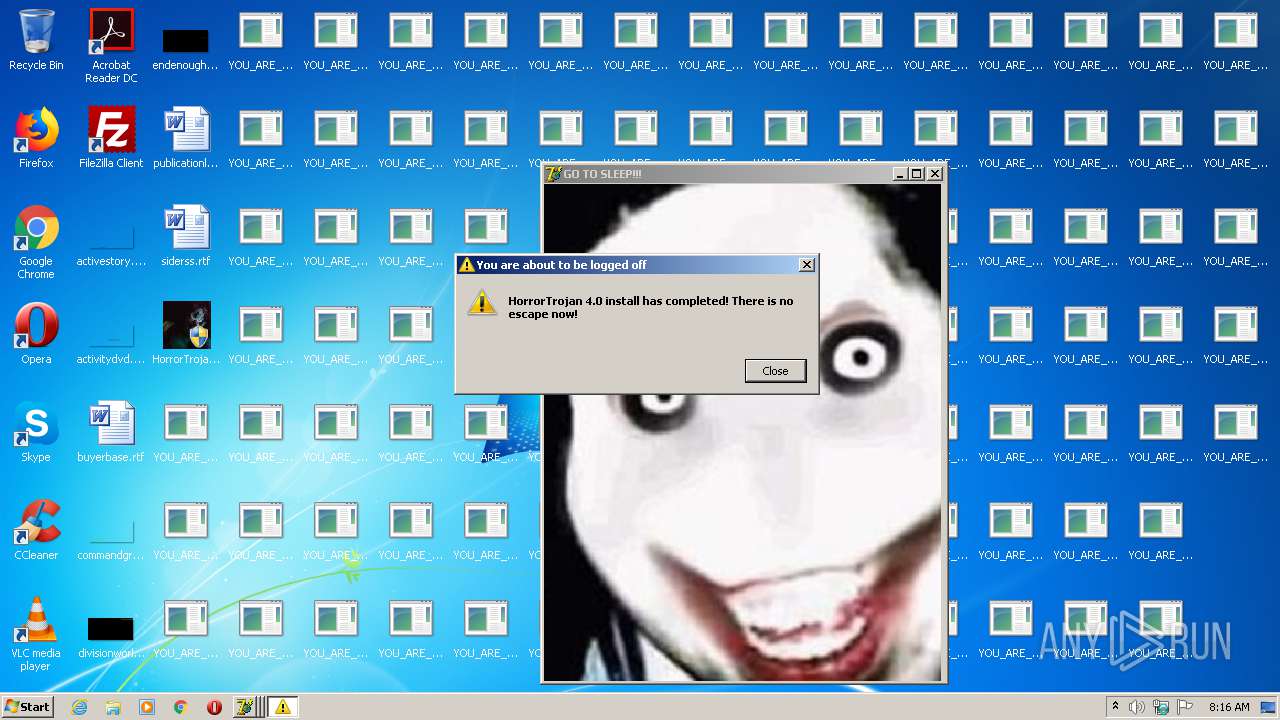Open the Recycle Bin desktop icon

tap(36, 40)
